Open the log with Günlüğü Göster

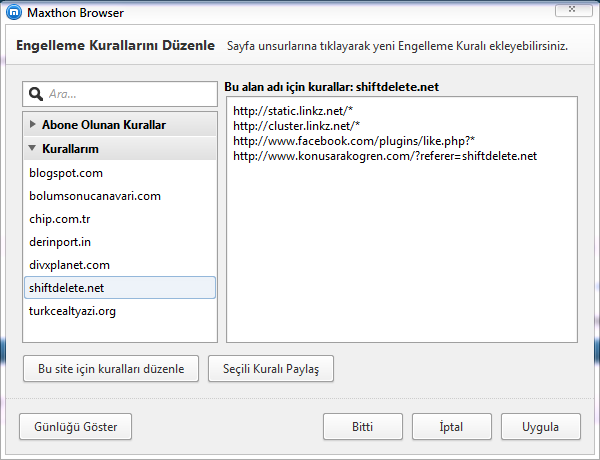tap(75, 427)
